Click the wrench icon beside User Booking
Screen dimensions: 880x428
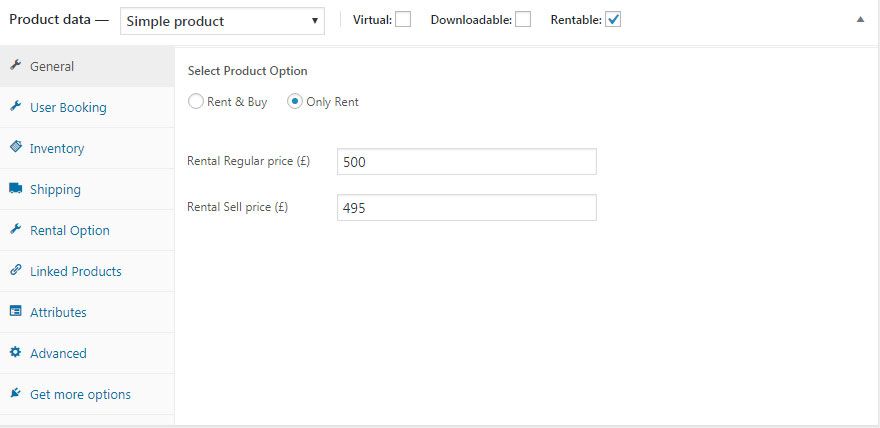[x=16, y=106]
